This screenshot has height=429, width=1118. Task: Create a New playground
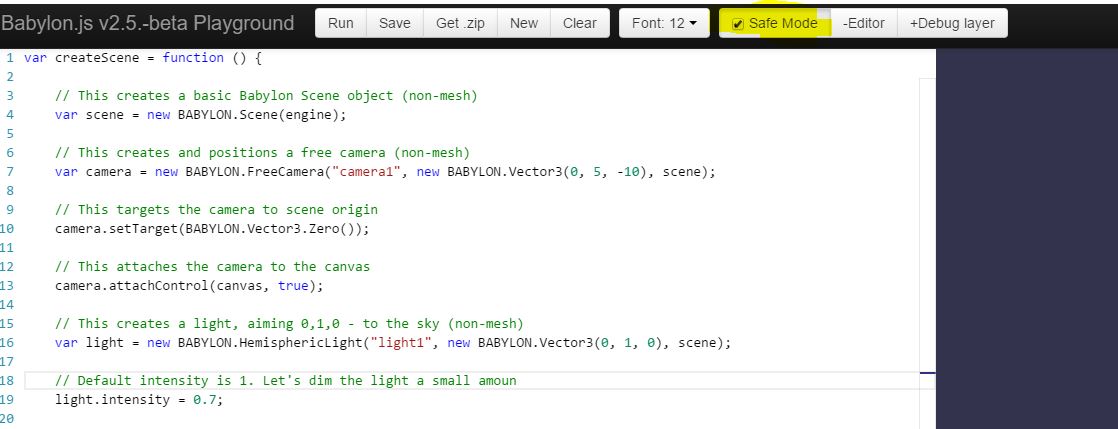click(x=523, y=23)
